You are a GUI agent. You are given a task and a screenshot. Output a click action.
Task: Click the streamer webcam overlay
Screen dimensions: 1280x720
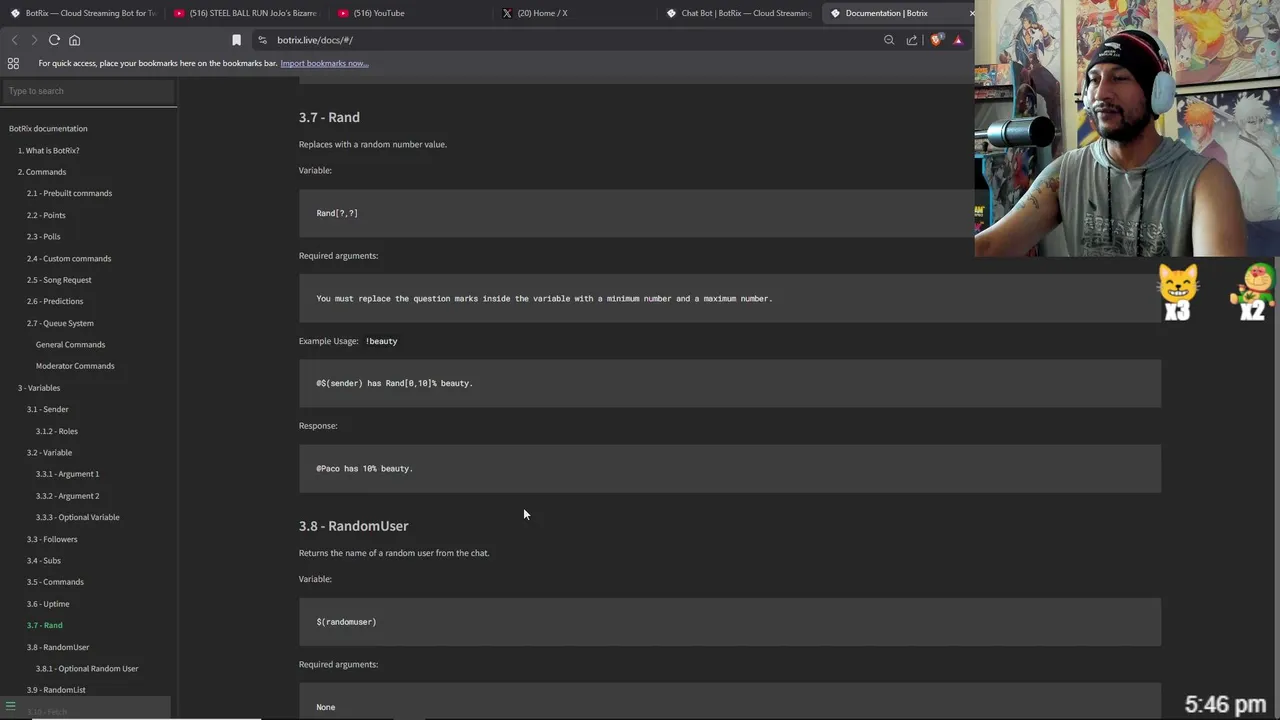click(1127, 128)
